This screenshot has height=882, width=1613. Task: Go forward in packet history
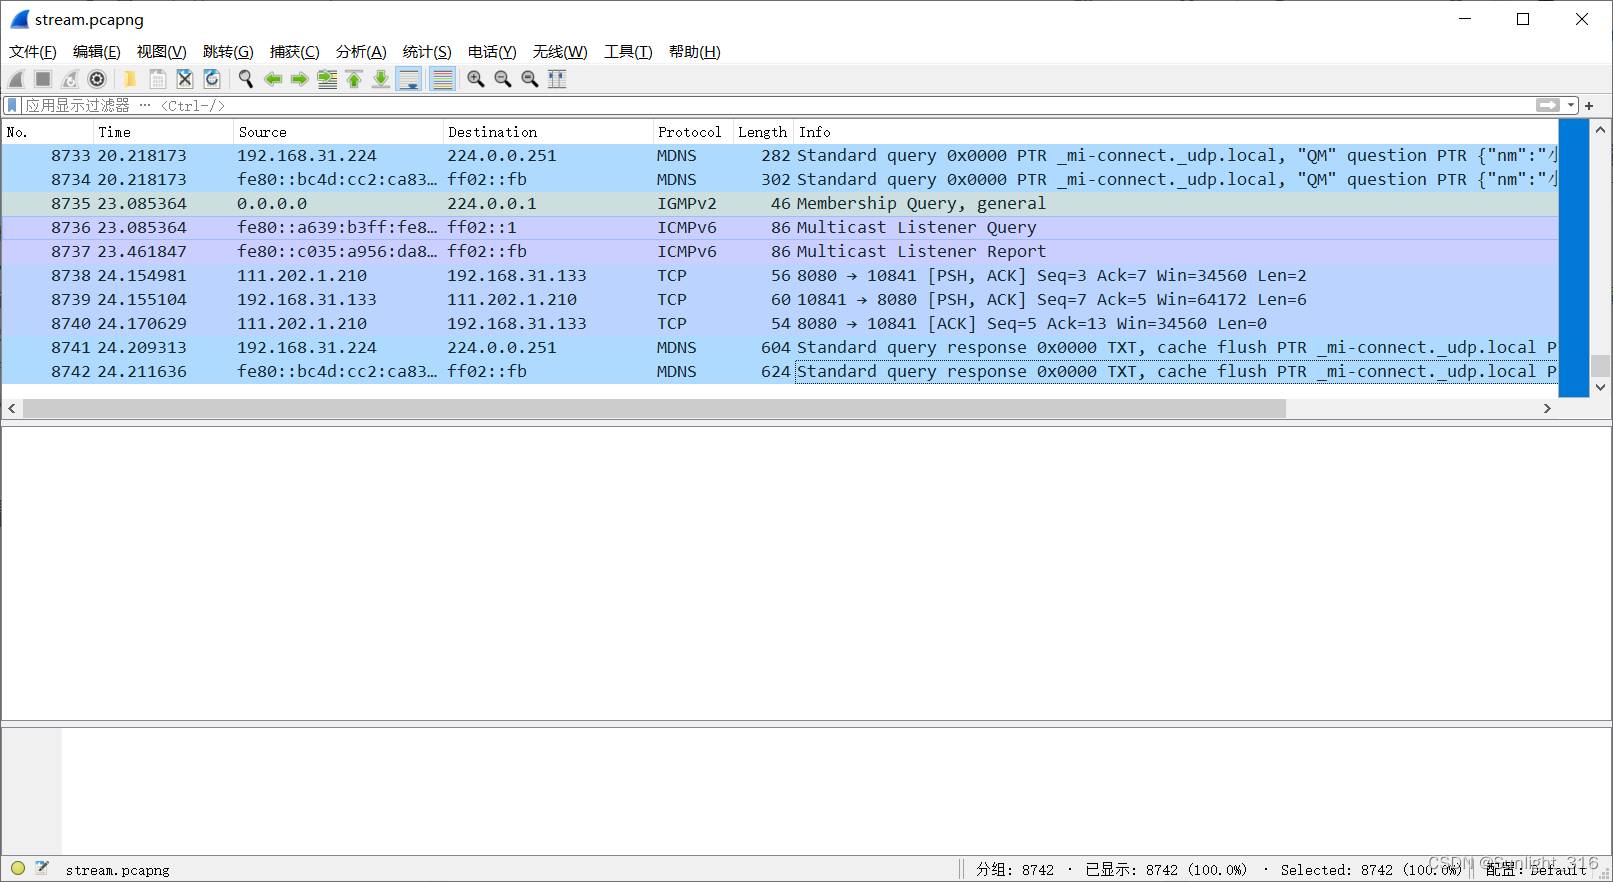pyautogui.click(x=299, y=79)
